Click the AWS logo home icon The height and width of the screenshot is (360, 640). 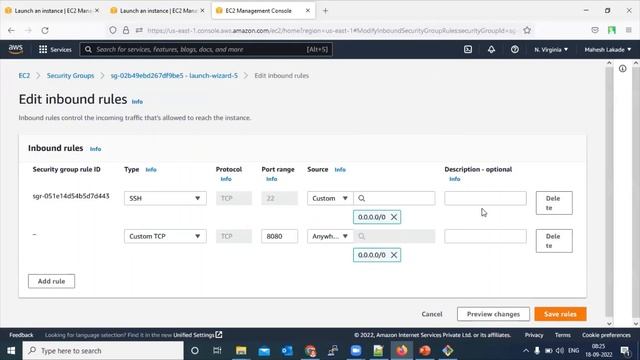[16, 49]
